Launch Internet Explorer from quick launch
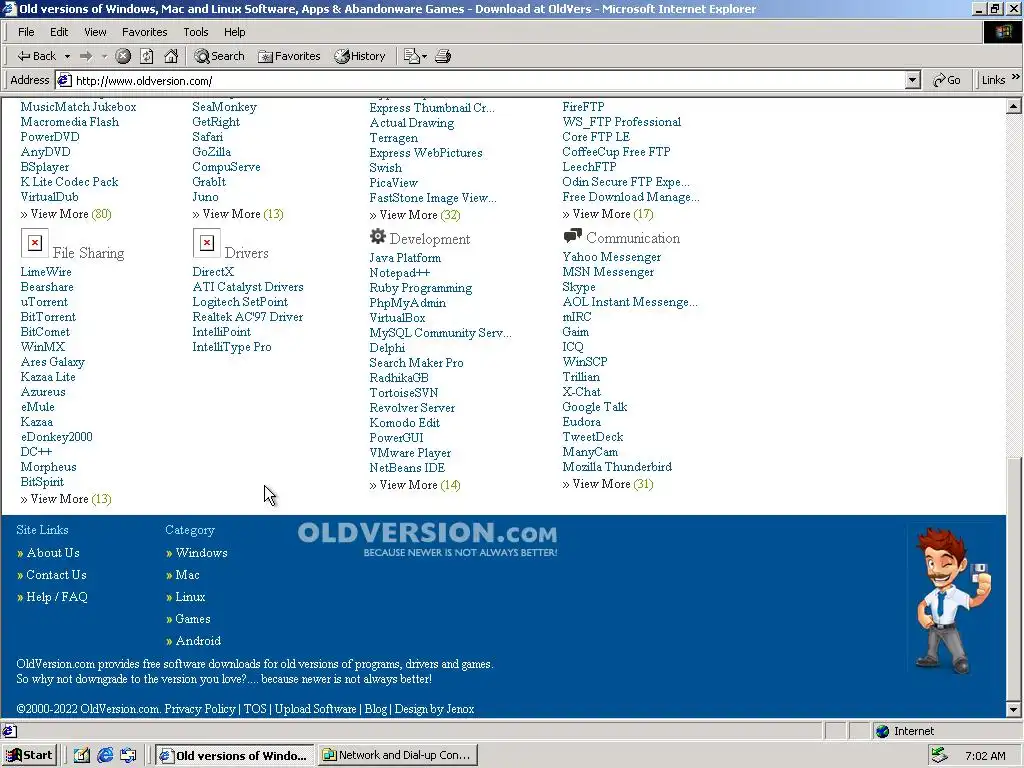 (105, 755)
